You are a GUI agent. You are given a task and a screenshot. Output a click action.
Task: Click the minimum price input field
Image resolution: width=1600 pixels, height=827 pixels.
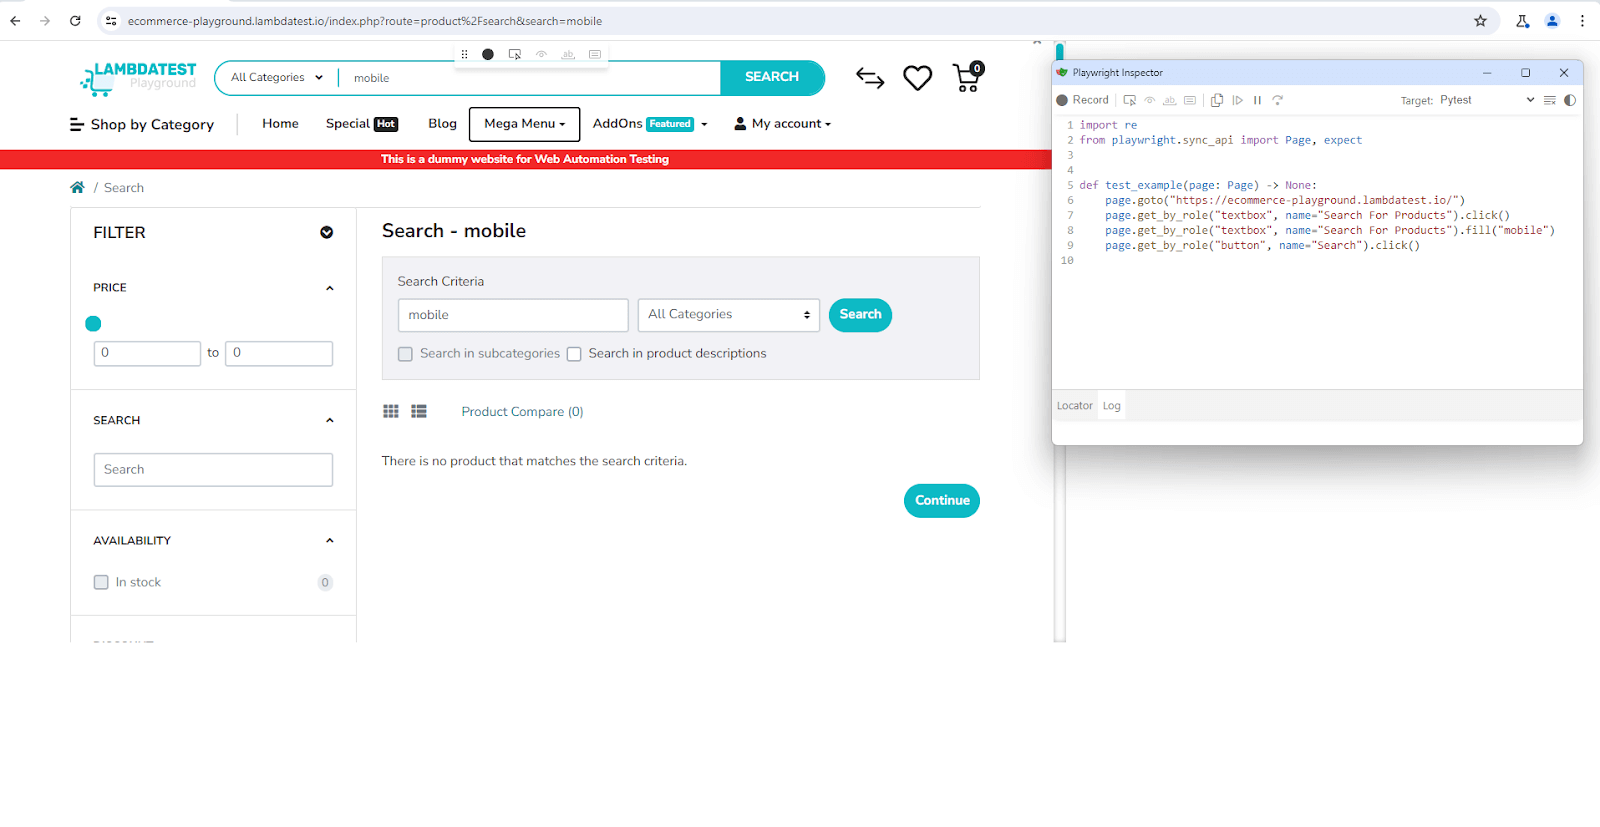coord(147,353)
